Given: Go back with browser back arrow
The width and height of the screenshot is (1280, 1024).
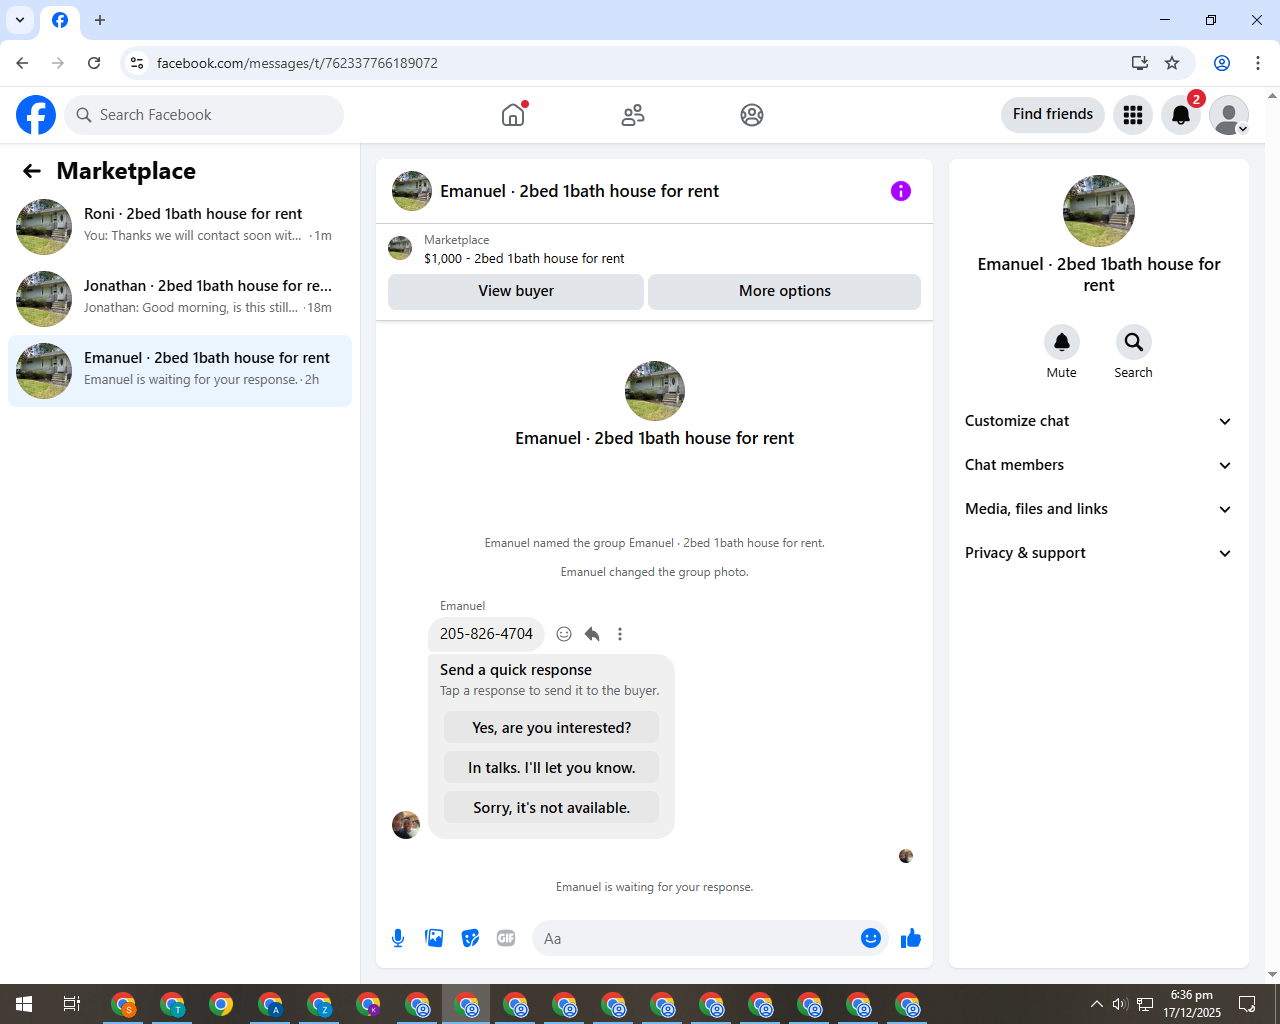Looking at the screenshot, I should (x=22, y=63).
